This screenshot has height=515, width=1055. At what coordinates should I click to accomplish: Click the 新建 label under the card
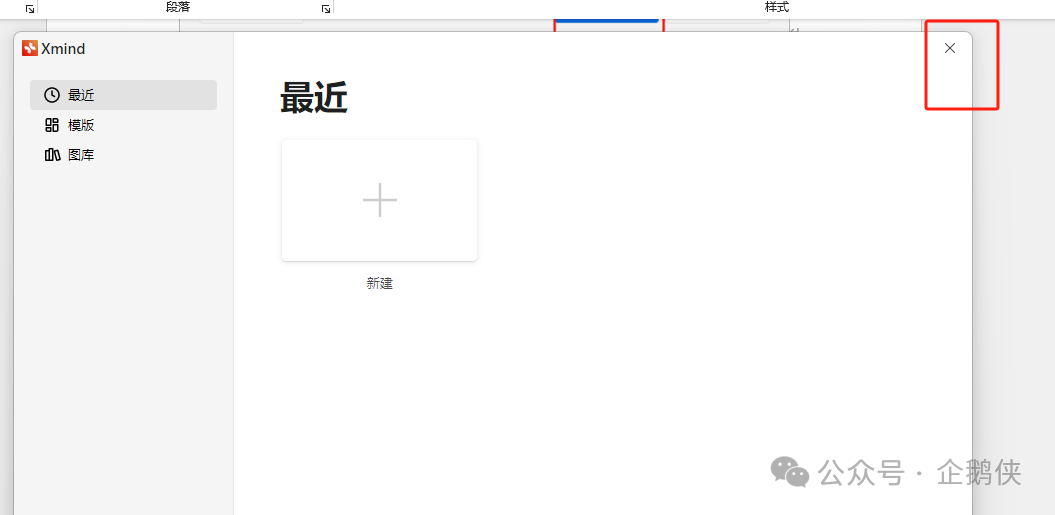point(379,283)
